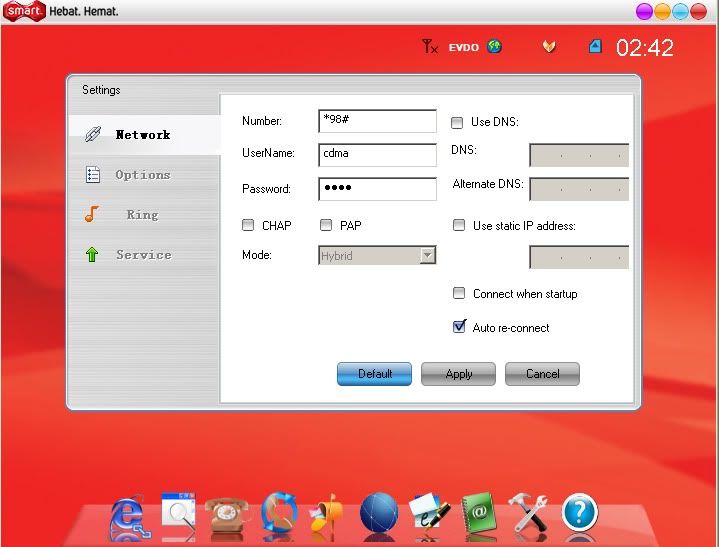The image size is (719, 547).
Task: Click the music note icon beside Ring
Action: [x=92, y=214]
